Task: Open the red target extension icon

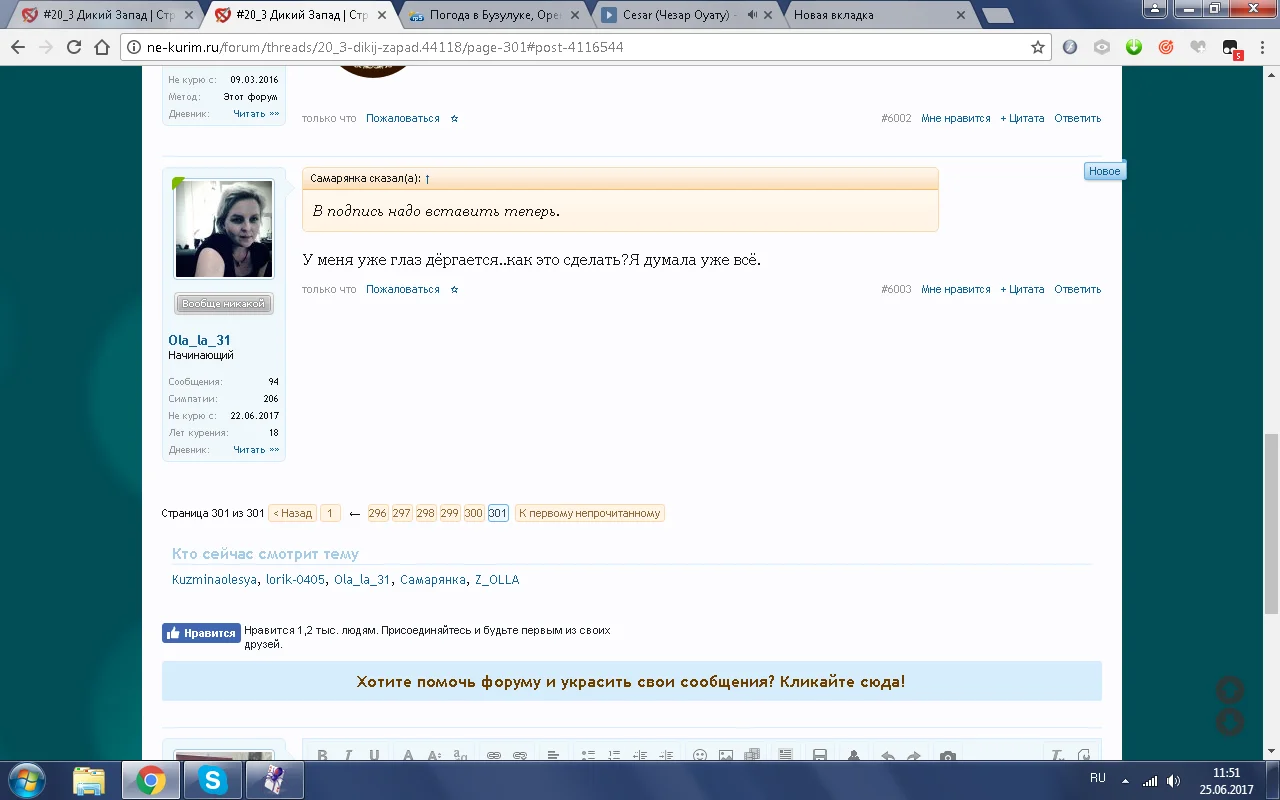Action: coord(1166,47)
